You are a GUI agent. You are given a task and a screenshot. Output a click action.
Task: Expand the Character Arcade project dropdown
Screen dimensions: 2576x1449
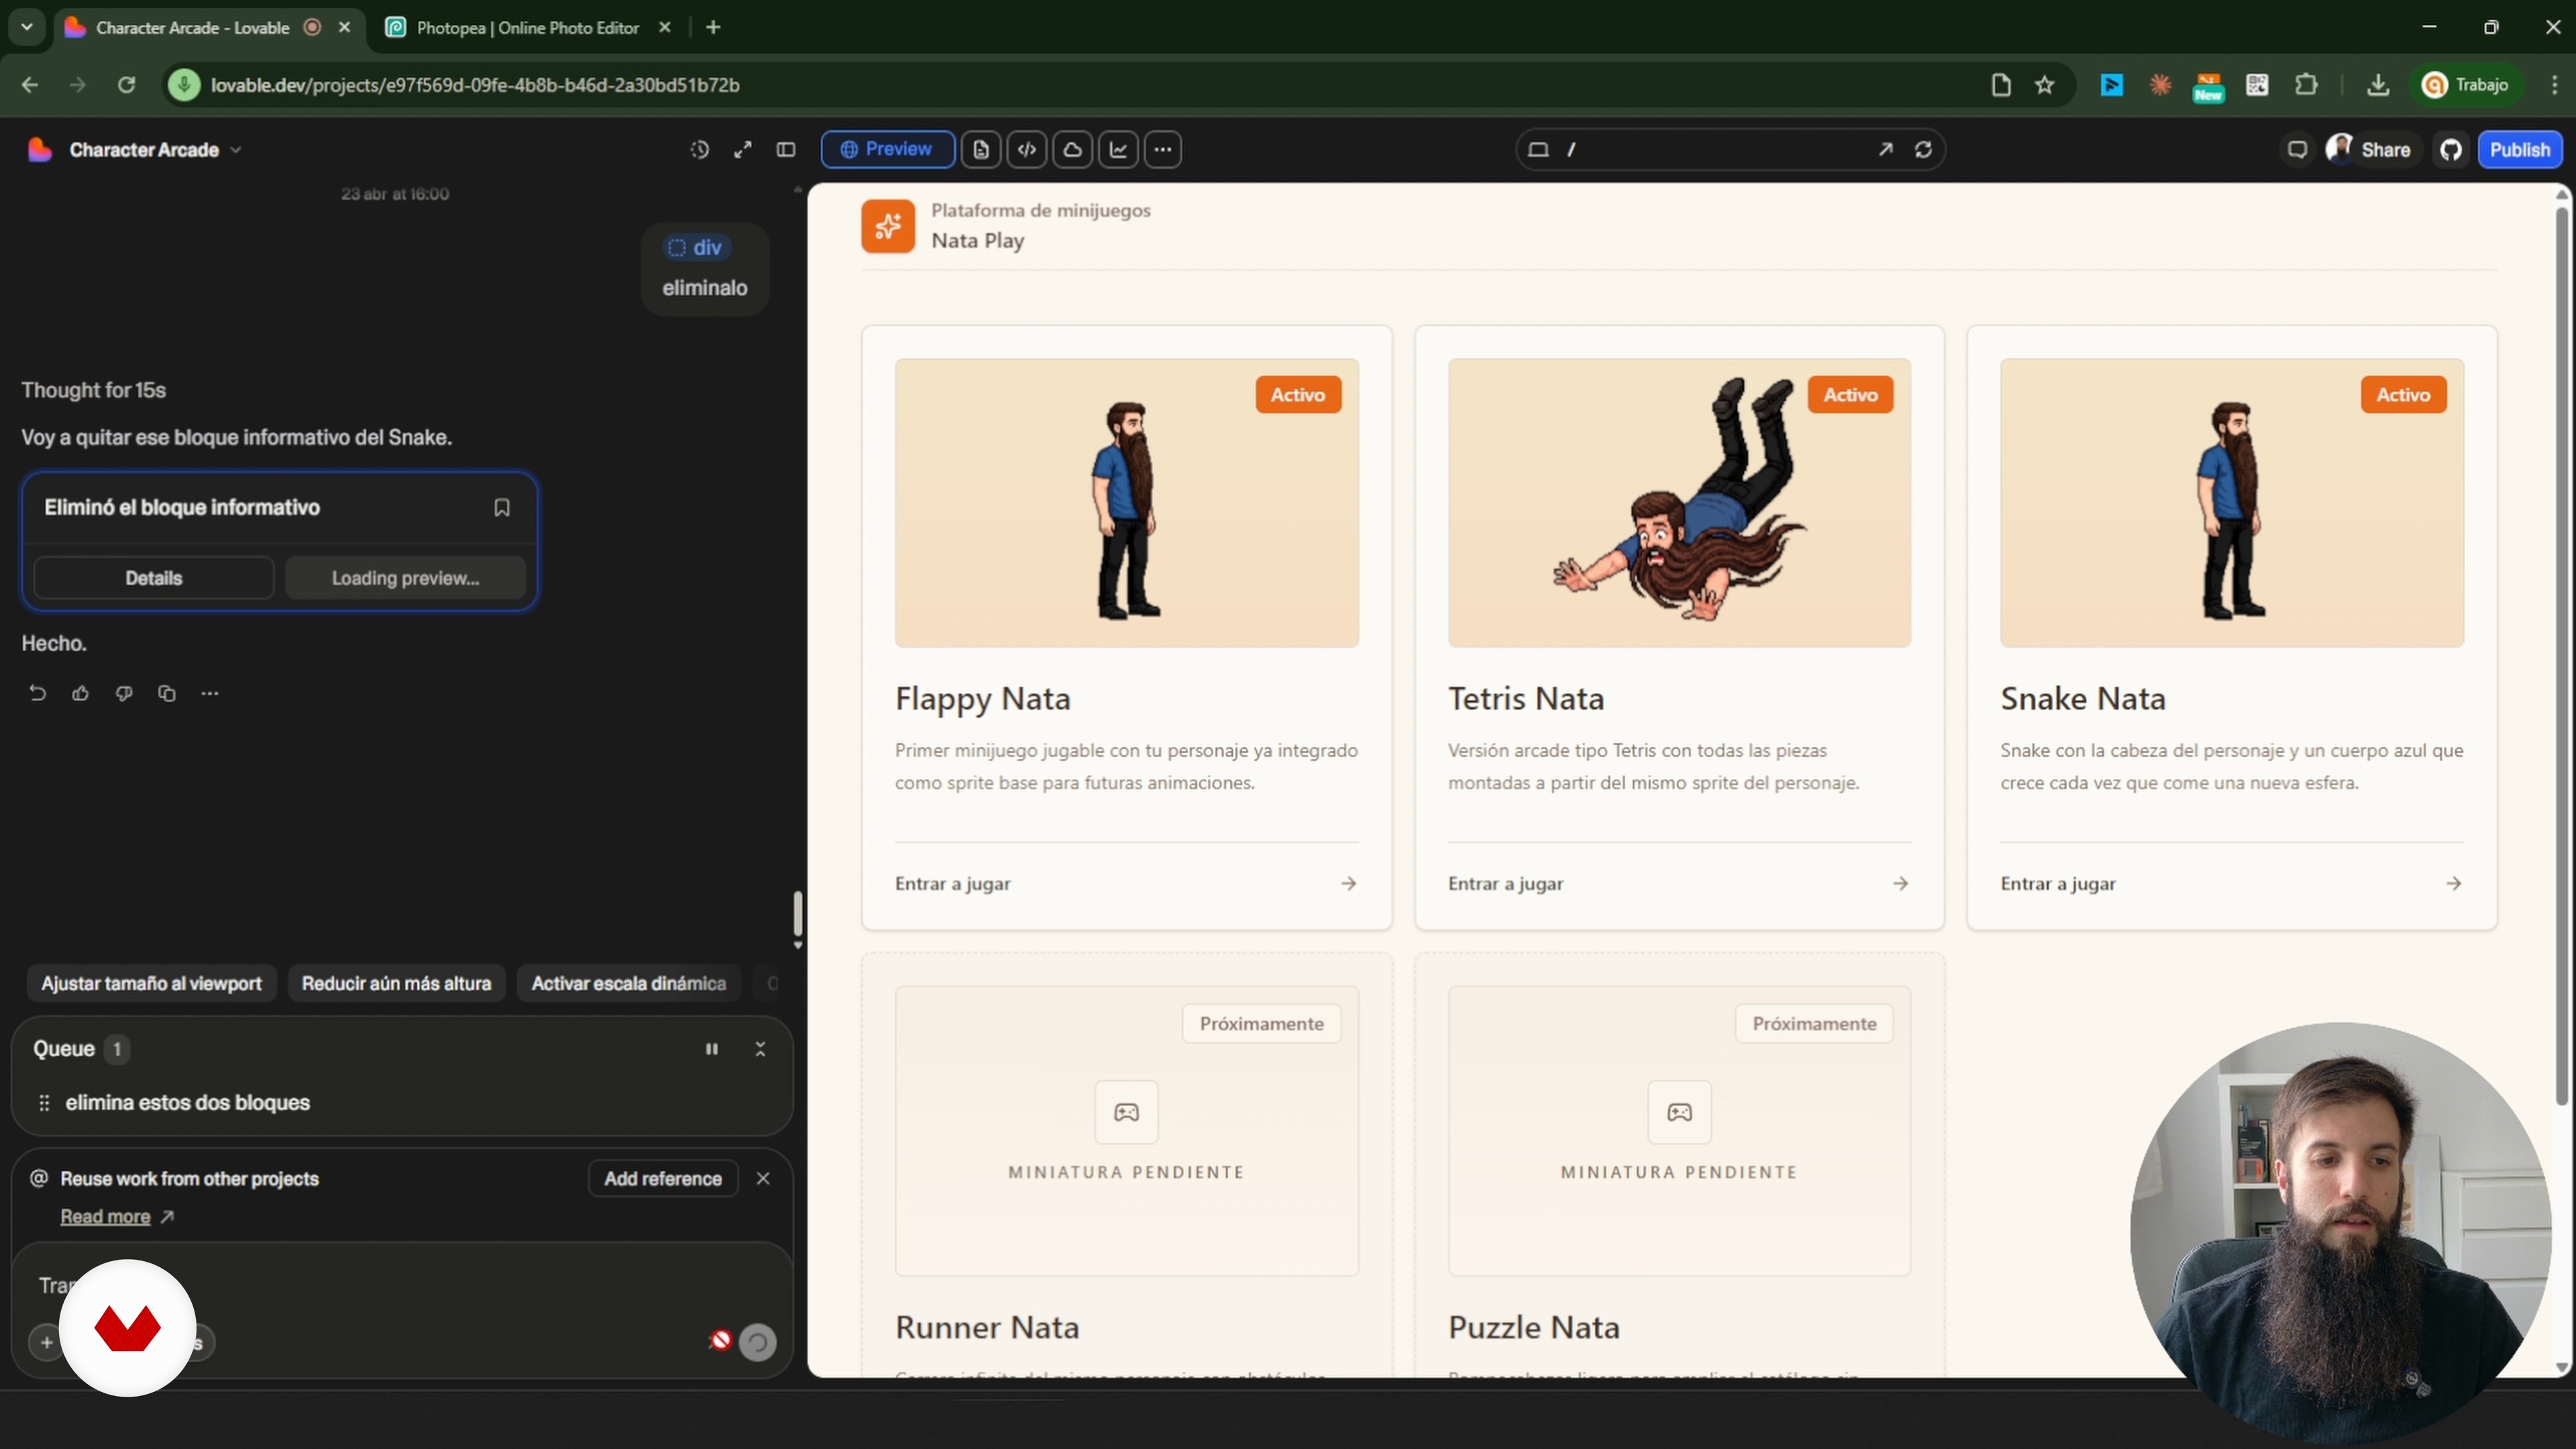(x=236, y=150)
